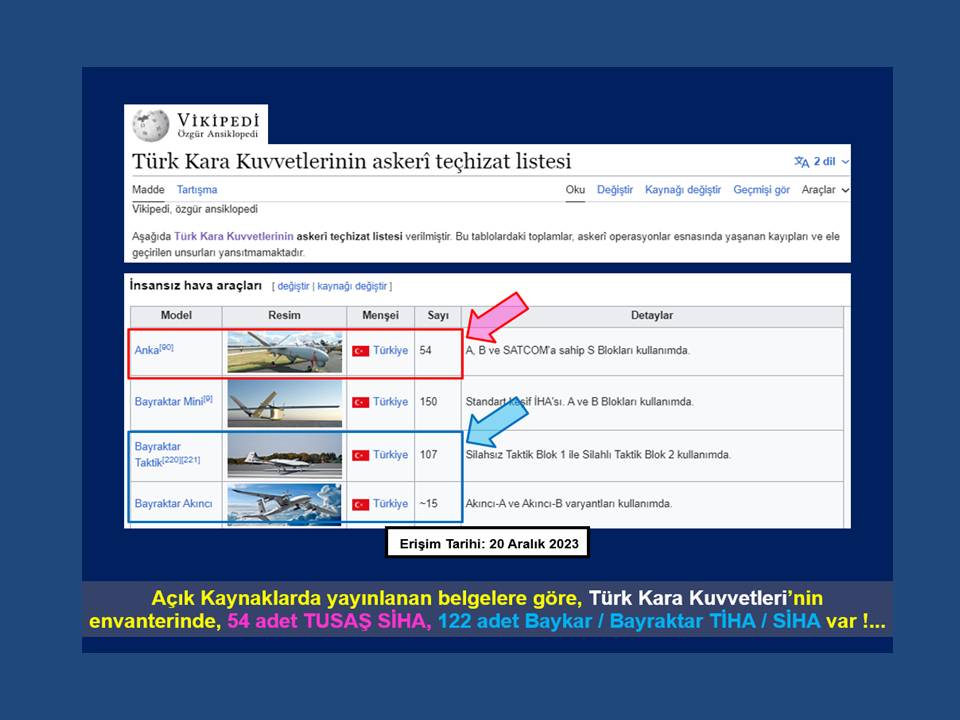Viewport: 960px width, 720px height.
Task: Click the Vikipedi globe logo
Action: (151, 124)
